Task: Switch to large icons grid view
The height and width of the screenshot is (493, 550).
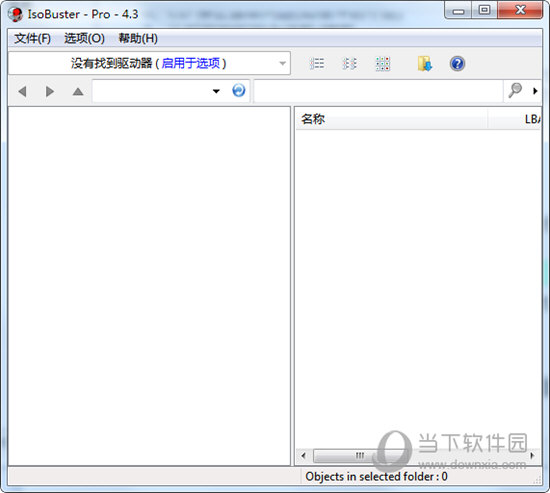Action: pyautogui.click(x=382, y=64)
